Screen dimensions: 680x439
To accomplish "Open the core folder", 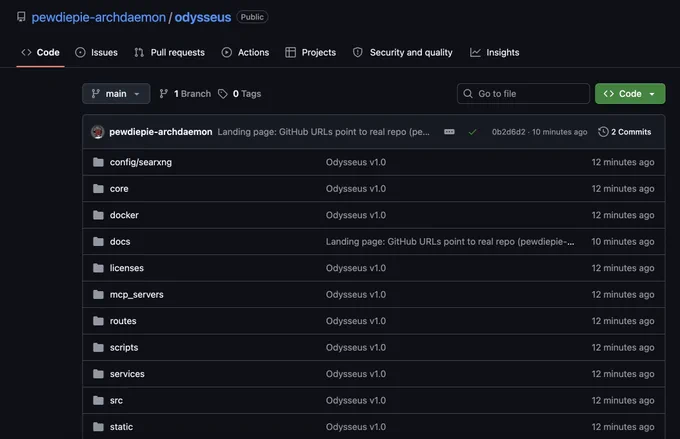I will coord(119,189).
